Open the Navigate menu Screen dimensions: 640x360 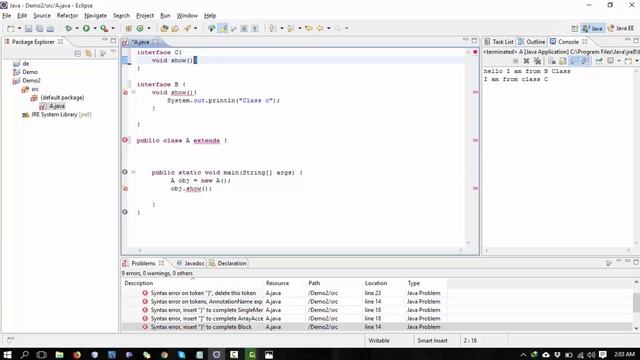tap(96, 16)
